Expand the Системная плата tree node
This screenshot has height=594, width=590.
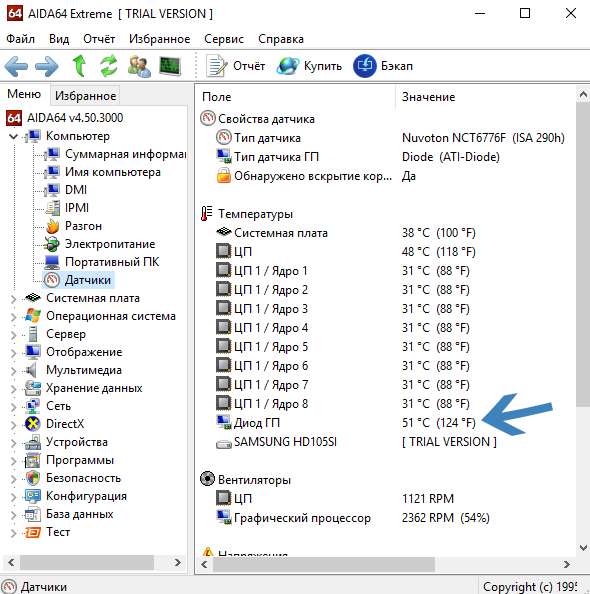pyautogui.click(x=13, y=299)
